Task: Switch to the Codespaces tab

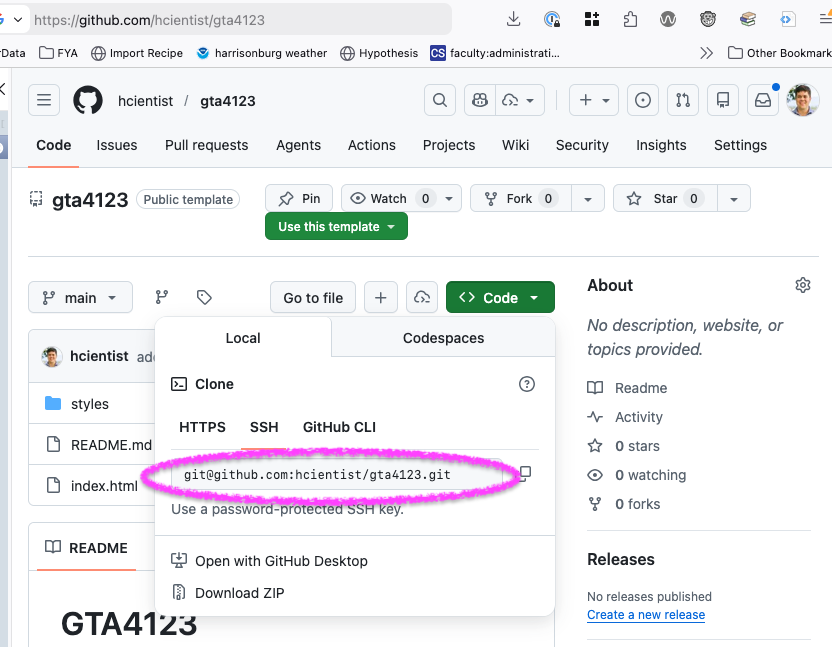Action: pos(443,338)
